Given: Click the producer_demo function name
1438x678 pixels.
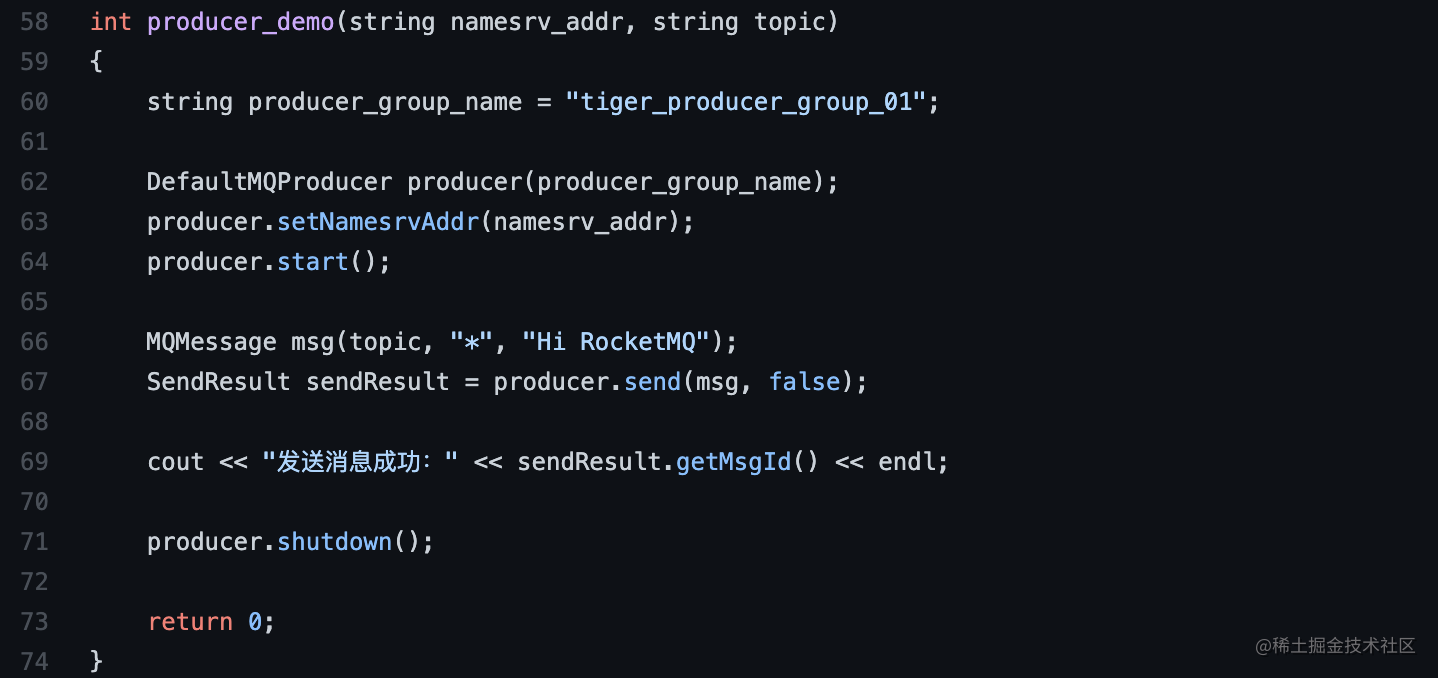Looking at the screenshot, I should (x=241, y=22).
